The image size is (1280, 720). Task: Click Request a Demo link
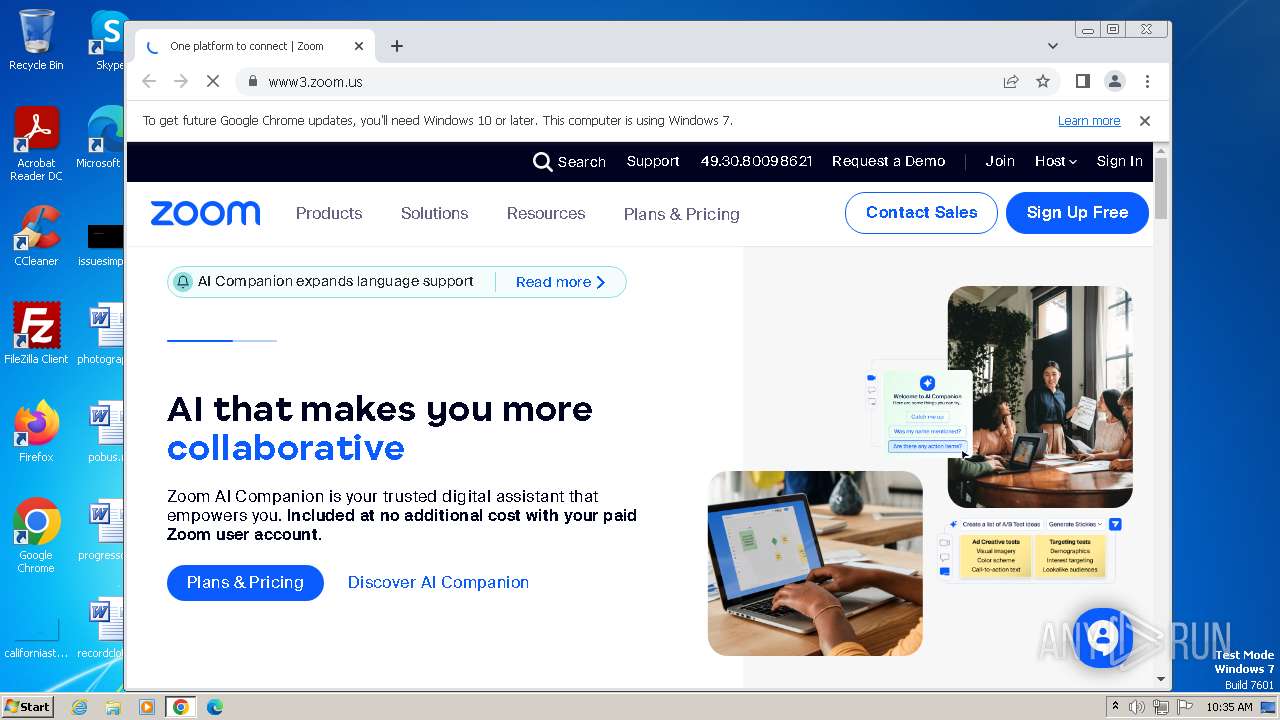[x=888, y=161]
